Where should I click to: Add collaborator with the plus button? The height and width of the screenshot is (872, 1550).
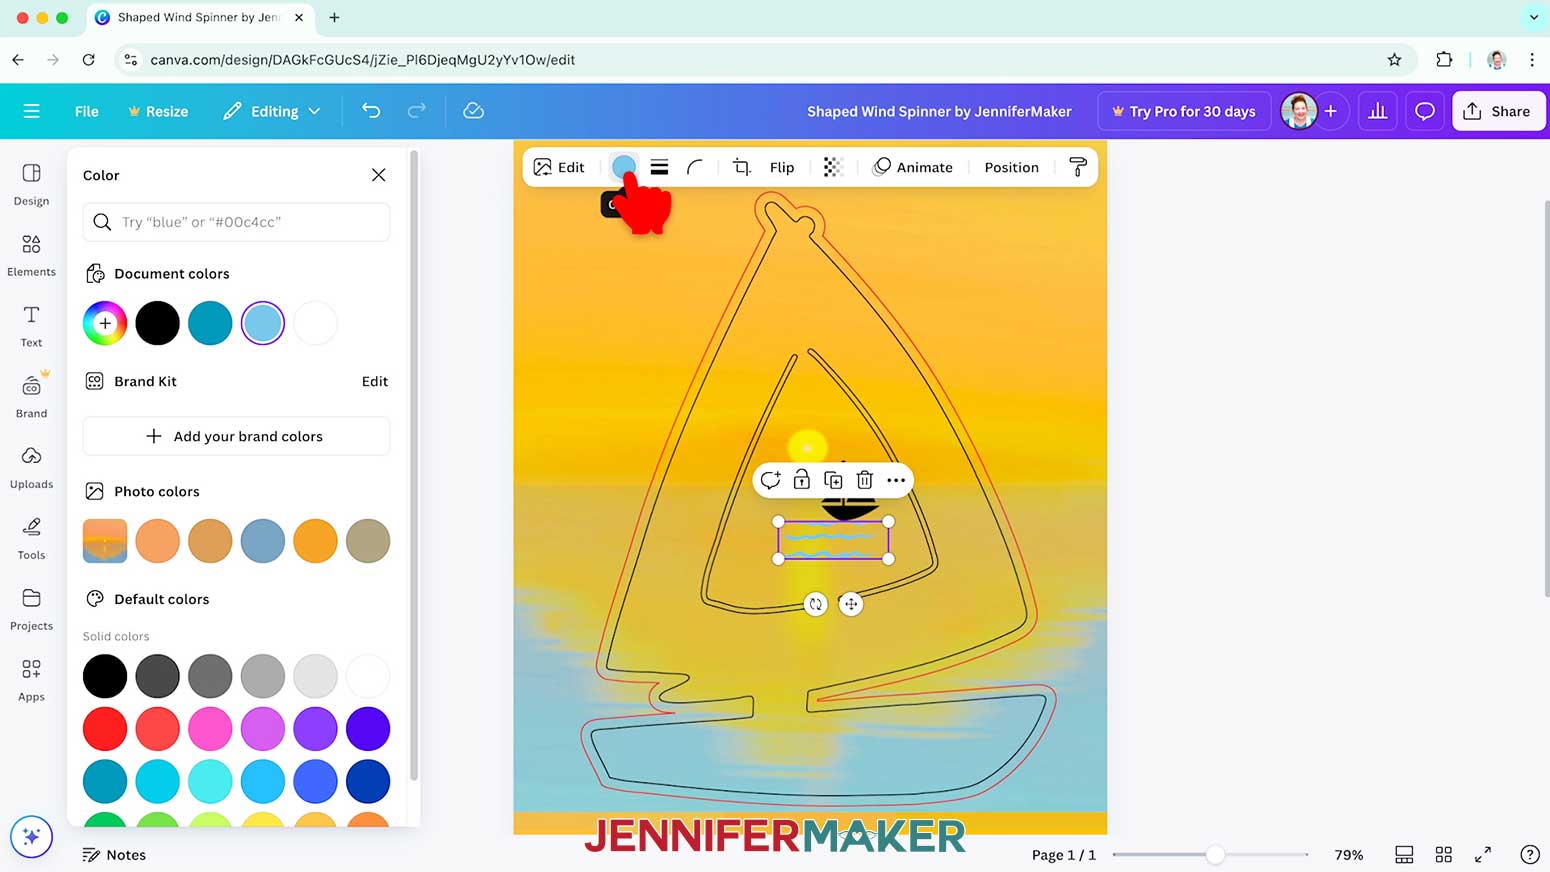click(1331, 111)
